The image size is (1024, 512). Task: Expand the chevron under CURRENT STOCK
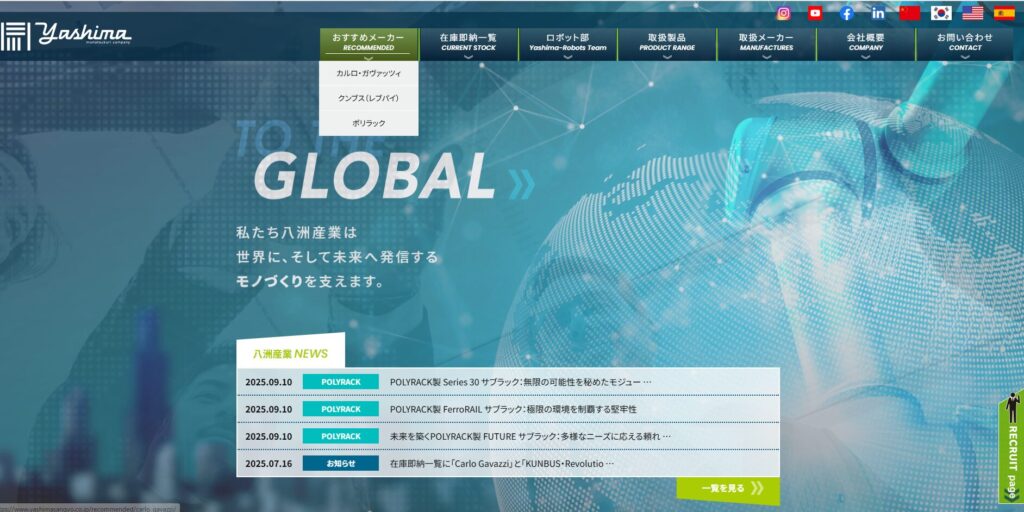pyautogui.click(x=468, y=57)
